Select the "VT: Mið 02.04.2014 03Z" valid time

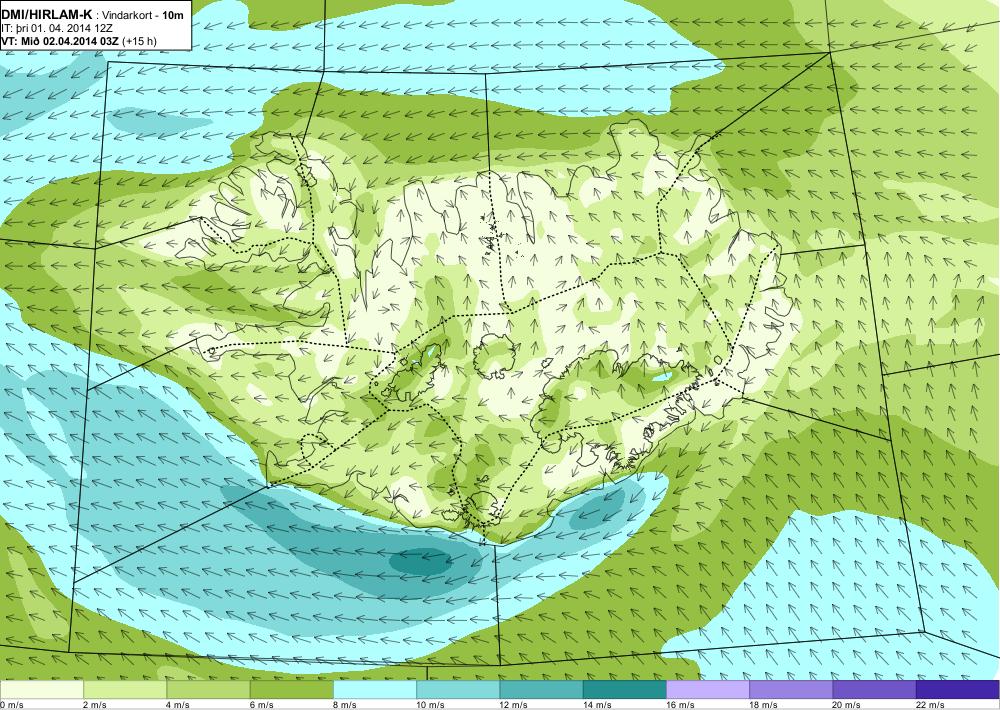click(x=61, y=41)
